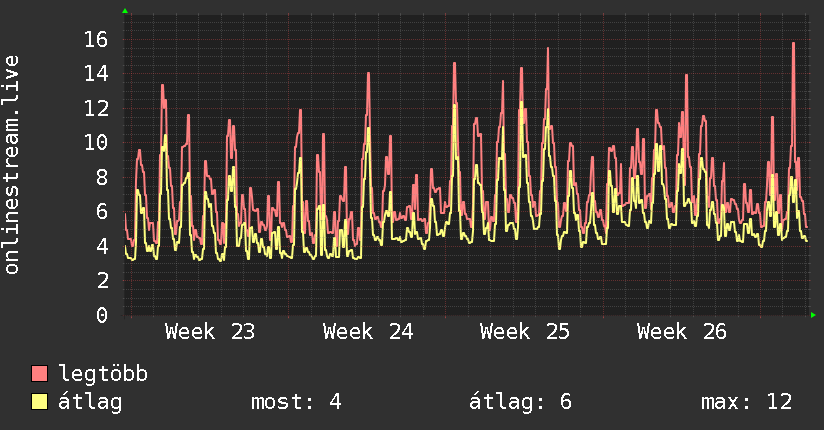Click the onlinestream.live vertical axis title

pos(11,165)
